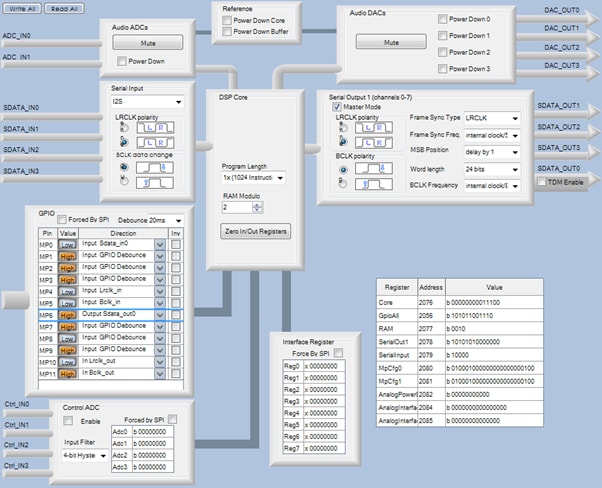Viewport: 602px width, 488px height.
Task: Check Power Down 1 for DACs
Action: [443, 36]
